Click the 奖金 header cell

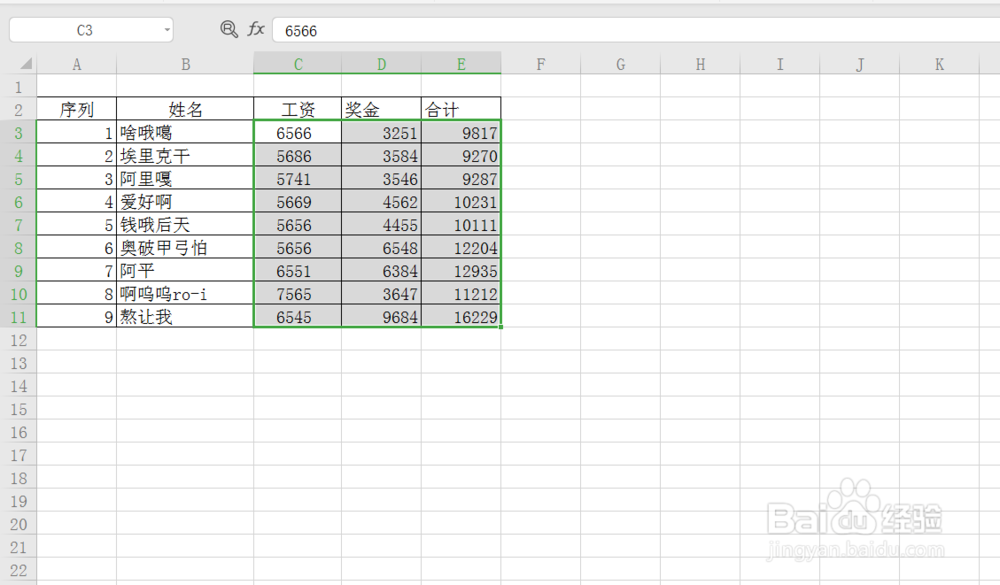tap(381, 109)
